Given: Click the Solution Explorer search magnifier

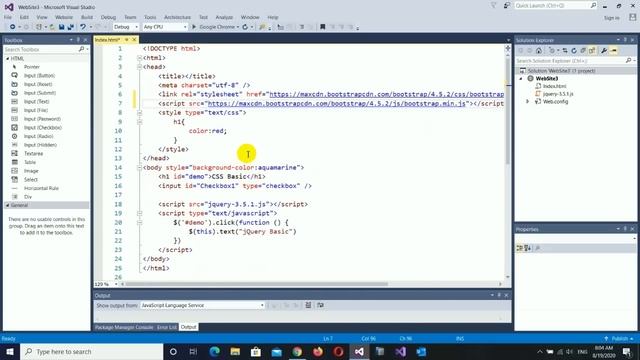Looking at the screenshot, I should click(628, 60).
